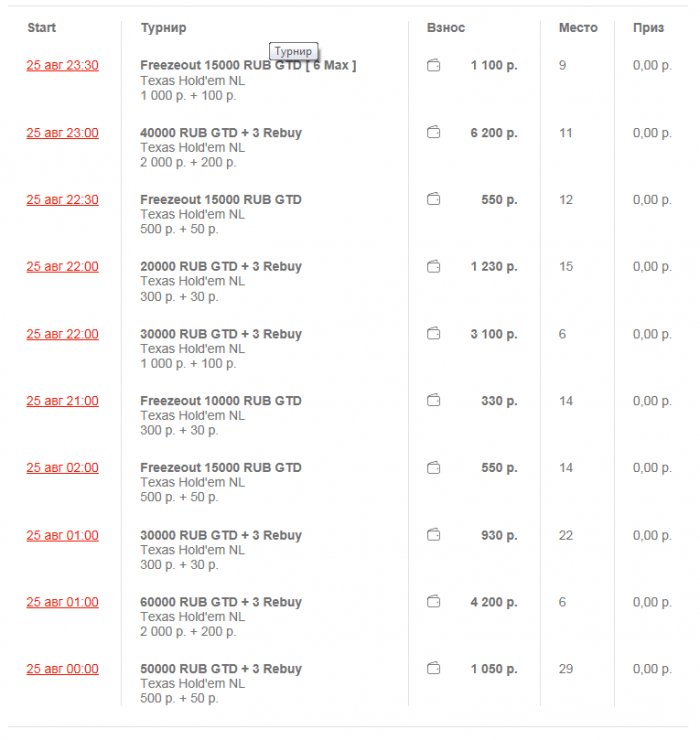
Task: Select the Freezeout 15000 RUB GTD [6 Max] tournament
Action: 248,66
